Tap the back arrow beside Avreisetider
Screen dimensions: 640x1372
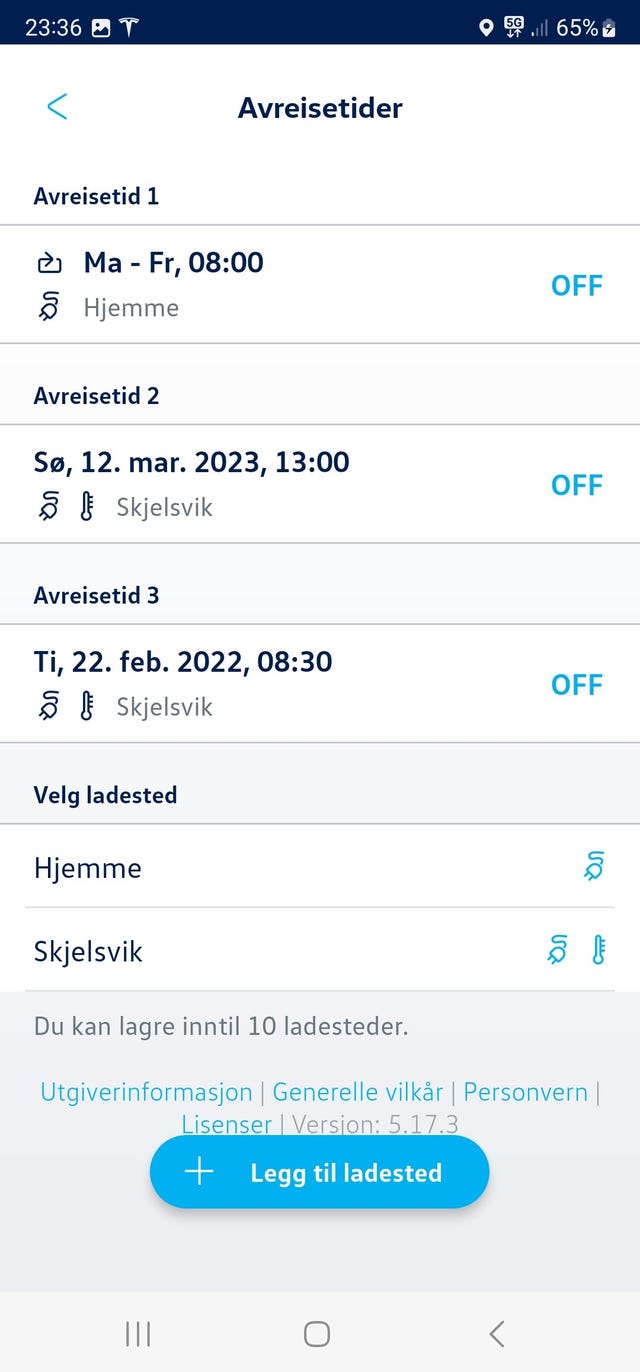[57, 107]
